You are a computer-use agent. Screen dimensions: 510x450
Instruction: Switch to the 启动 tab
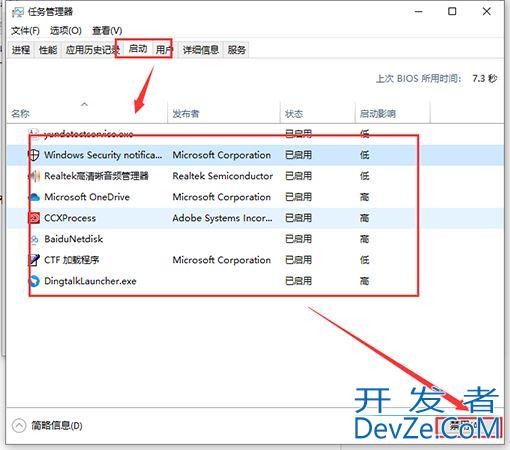138,49
